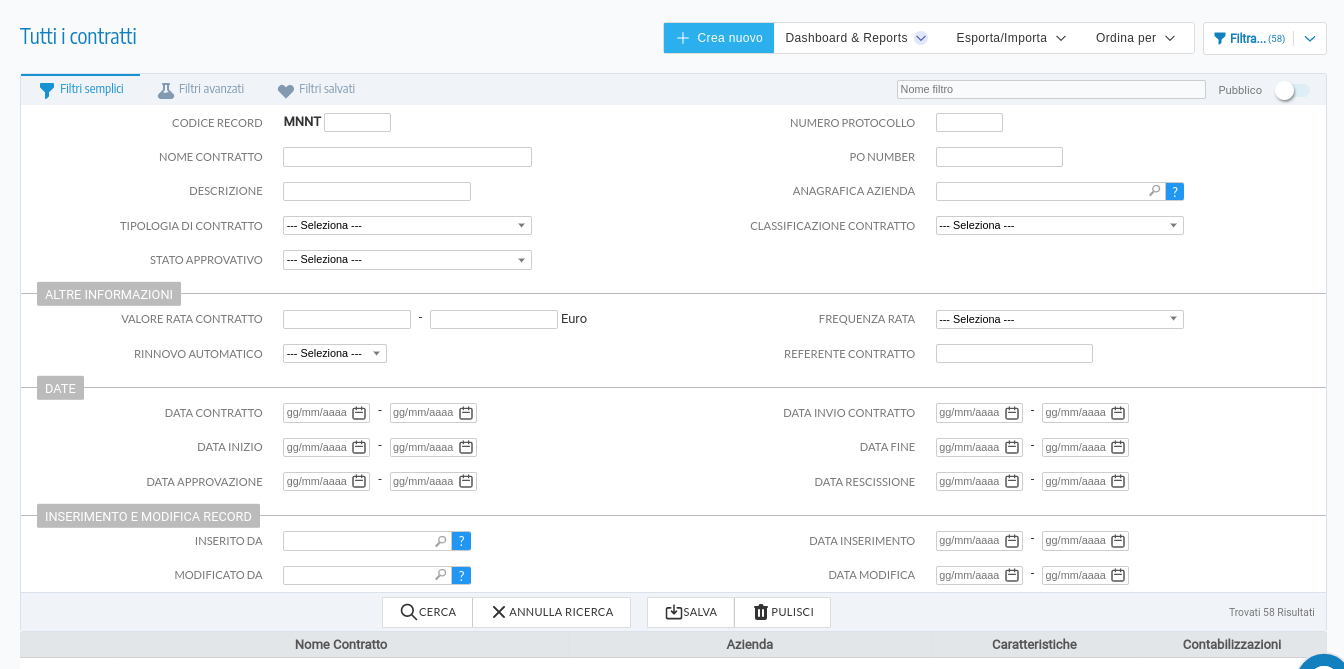
Task: Open the Frequenza Rata selection list
Action: pos(1173,318)
